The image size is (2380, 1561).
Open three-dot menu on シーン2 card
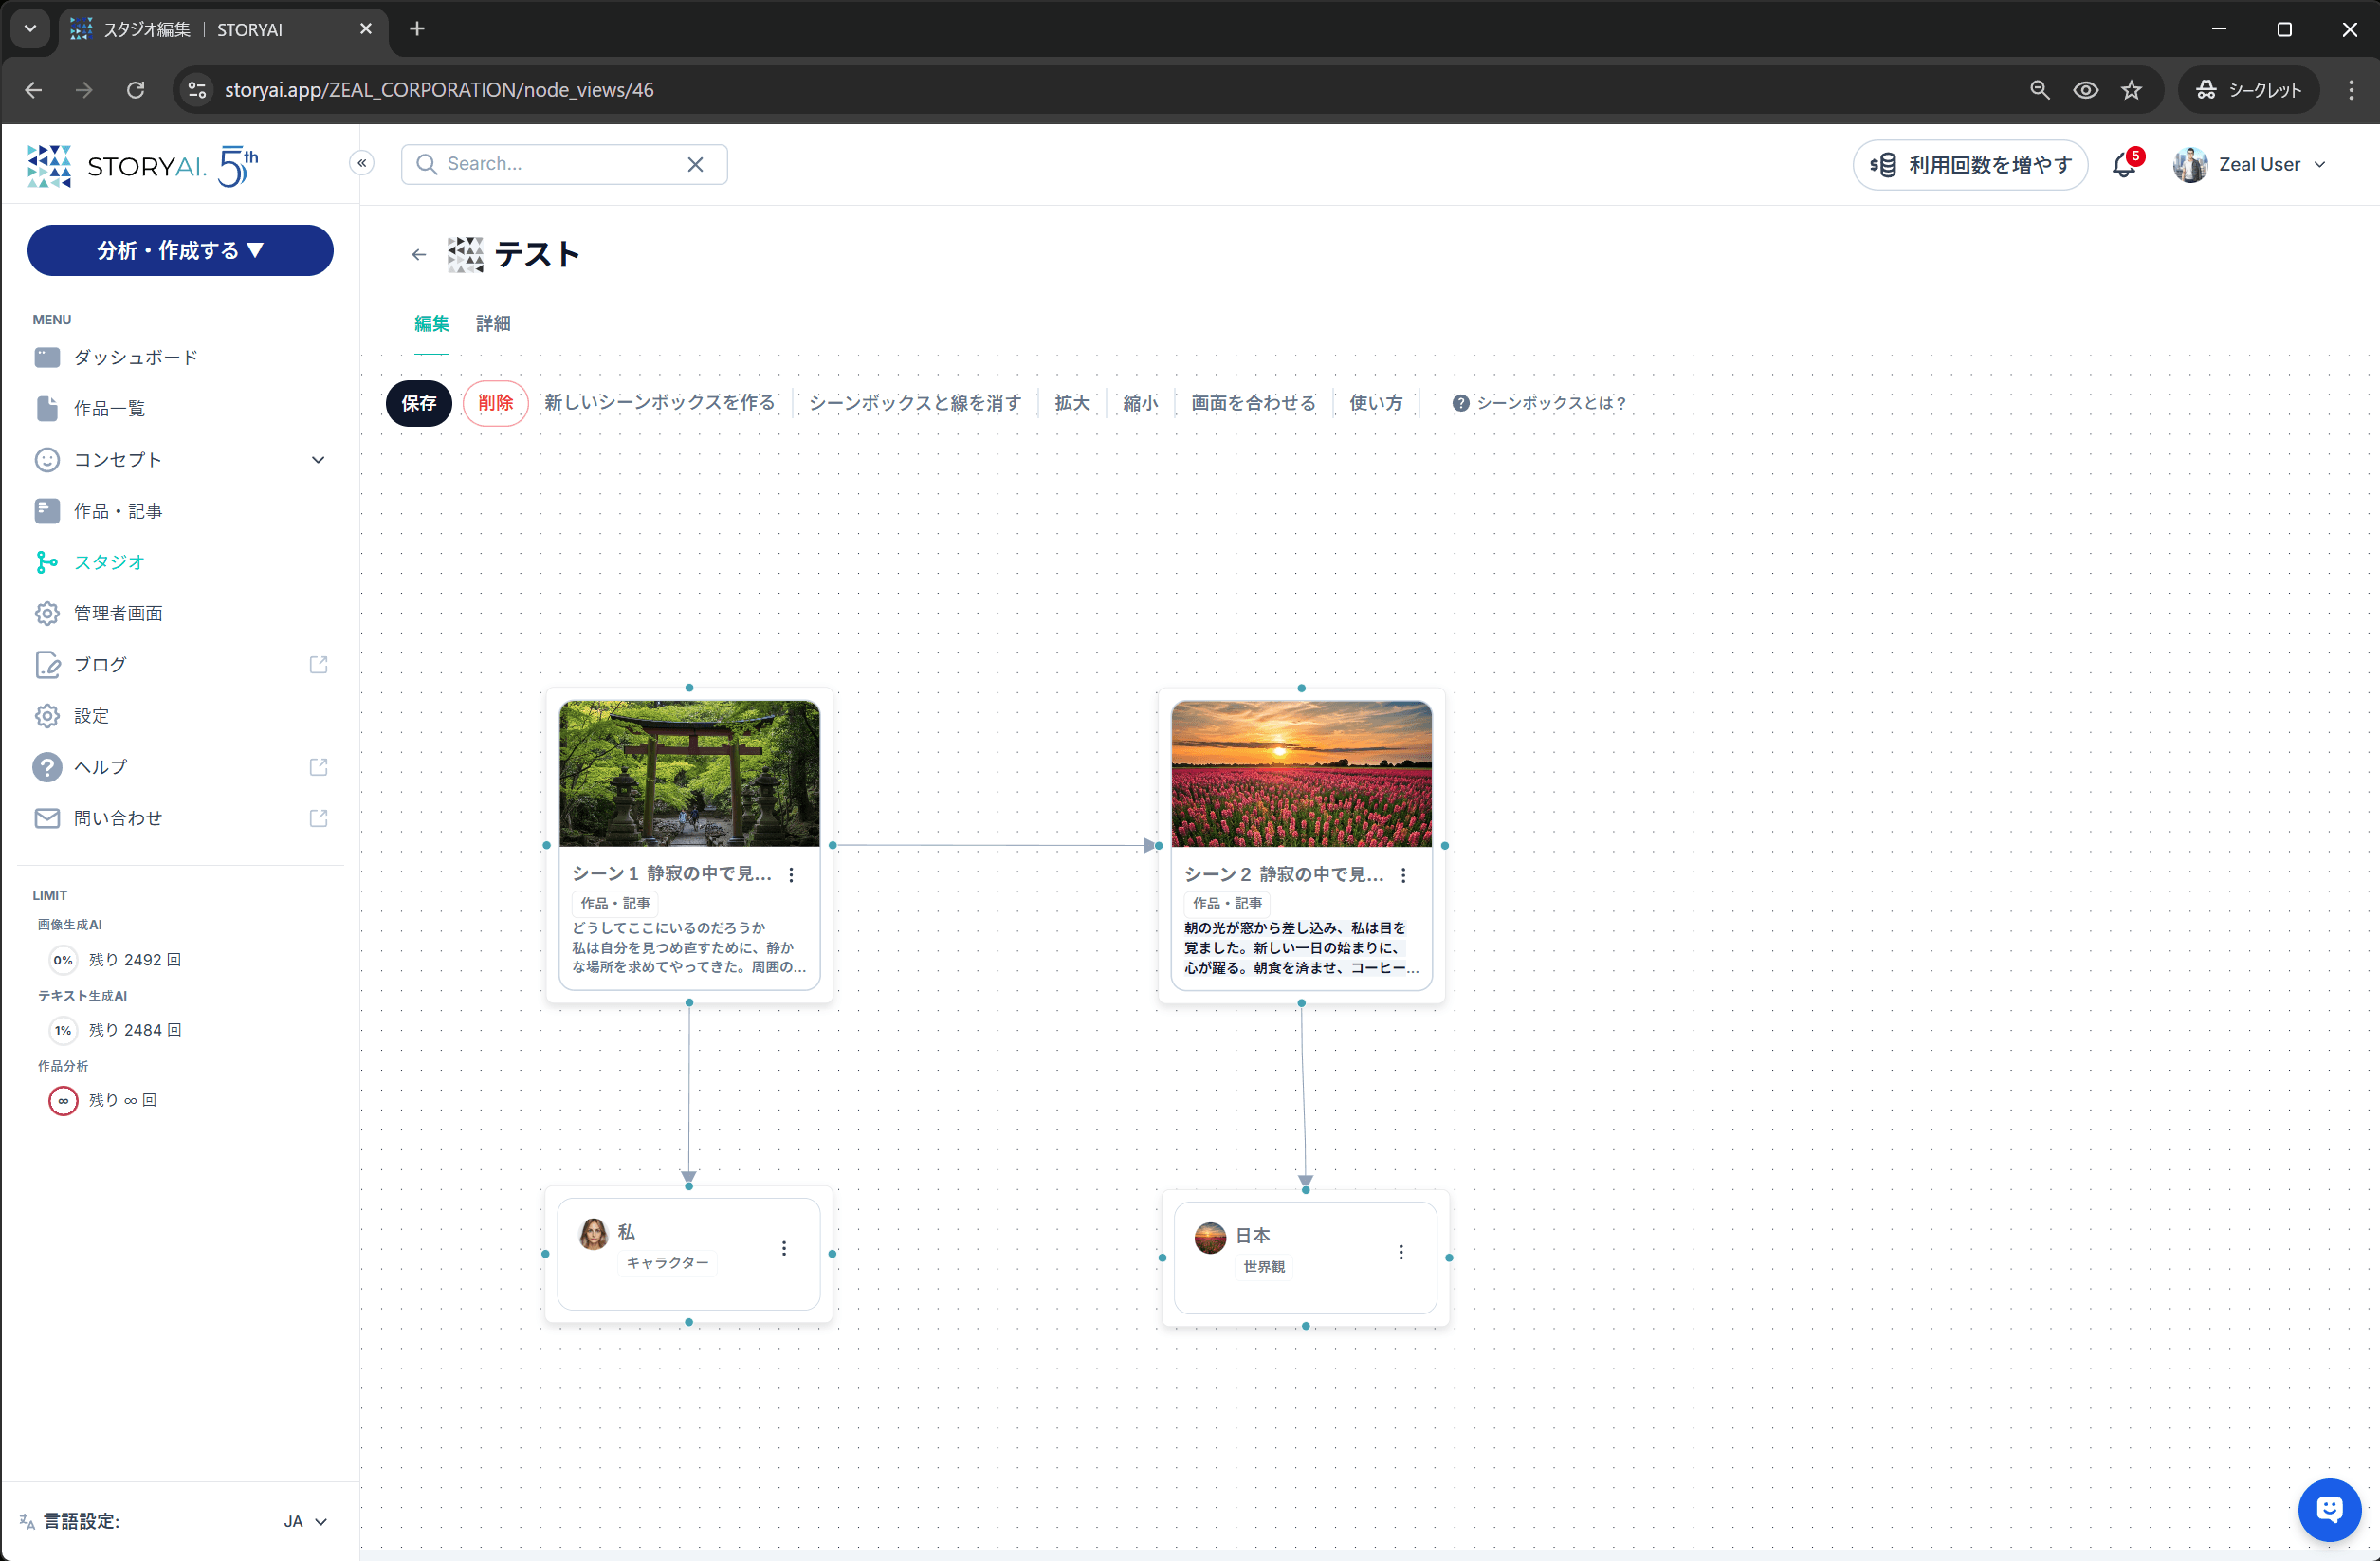pos(1403,875)
